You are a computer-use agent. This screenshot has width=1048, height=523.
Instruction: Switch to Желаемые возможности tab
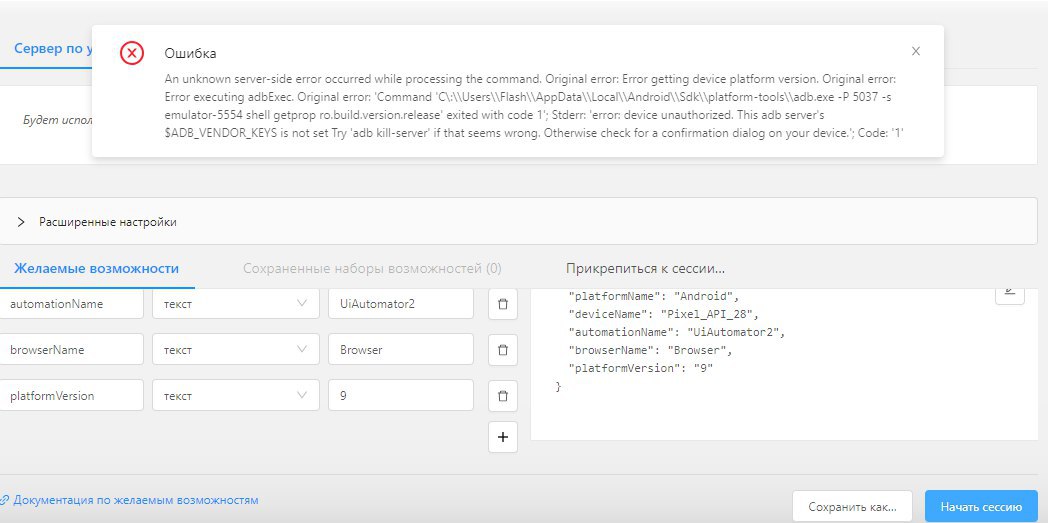(97, 269)
